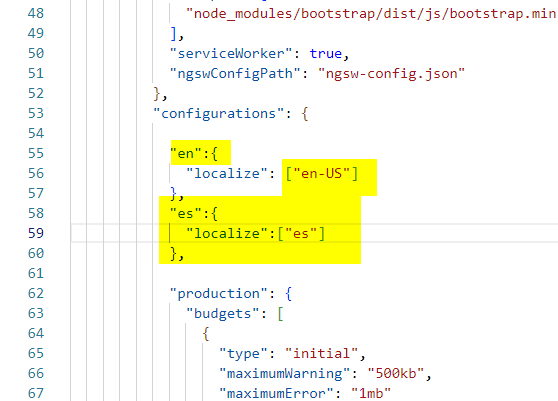Click the "es" value inside localize array

click(x=301, y=233)
